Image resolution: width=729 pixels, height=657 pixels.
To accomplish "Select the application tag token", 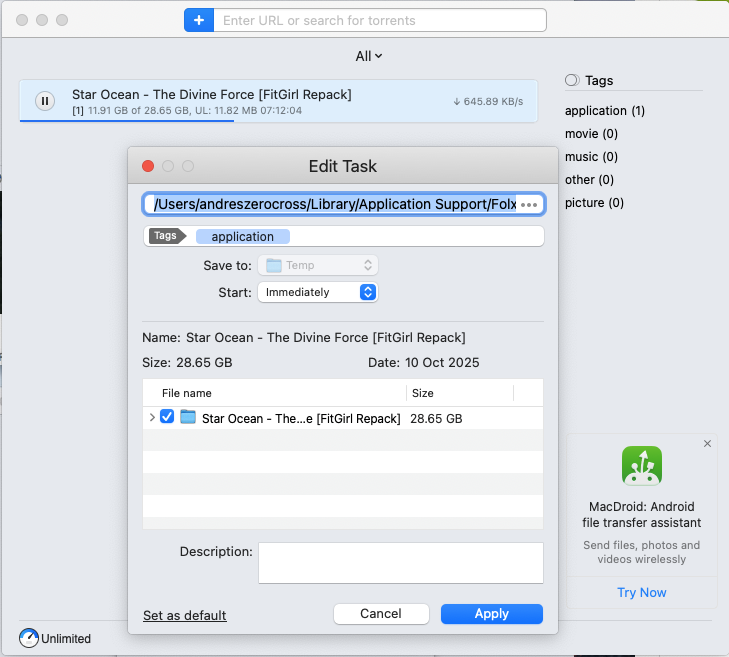I will tap(243, 236).
